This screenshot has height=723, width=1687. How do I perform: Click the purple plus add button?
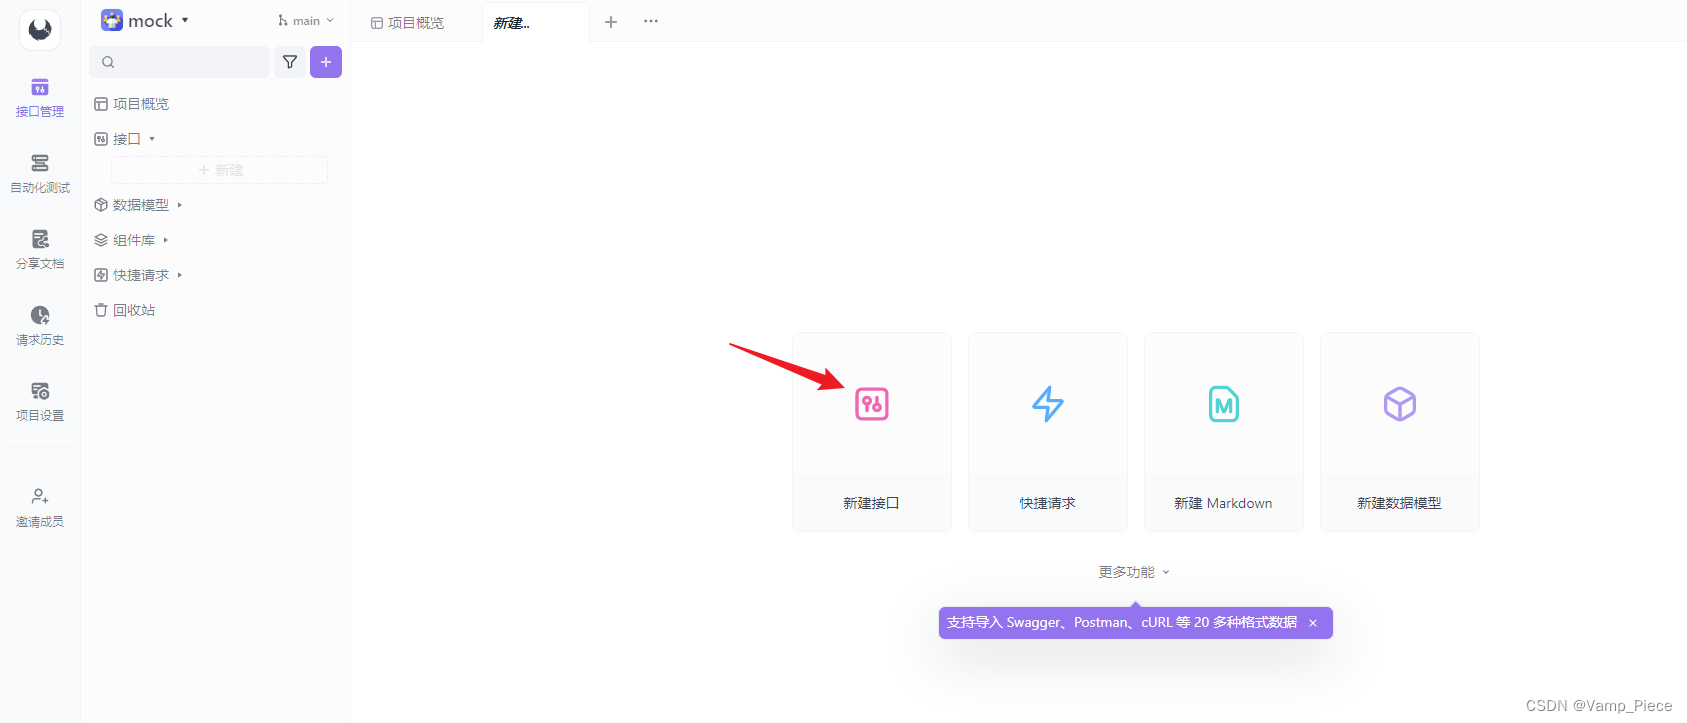point(326,62)
